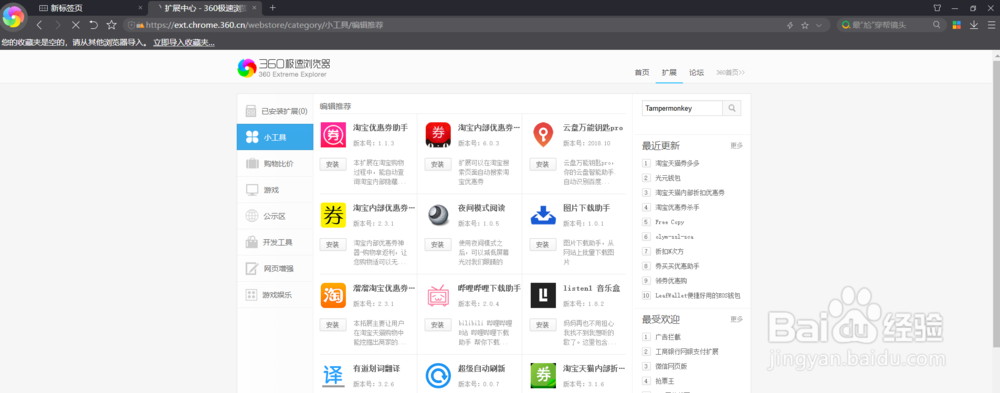Click the browser back arrow

tap(40, 25)
